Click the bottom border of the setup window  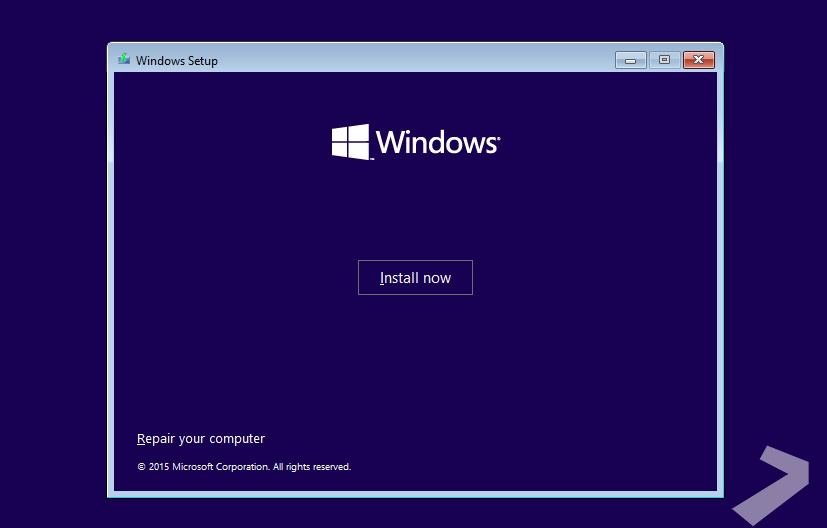coord(415,494)
